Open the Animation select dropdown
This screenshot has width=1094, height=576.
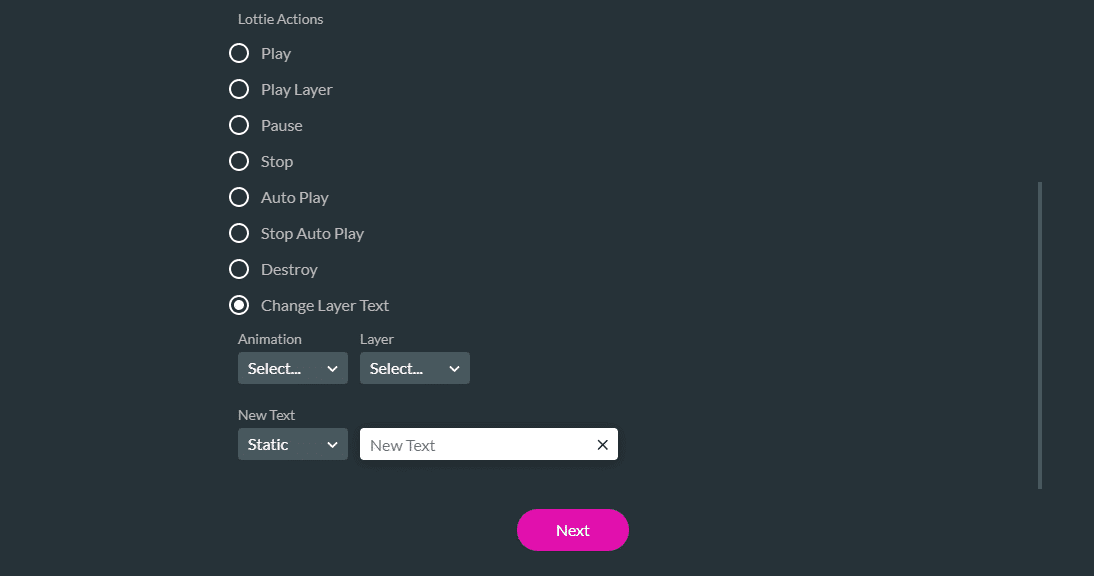292,368
